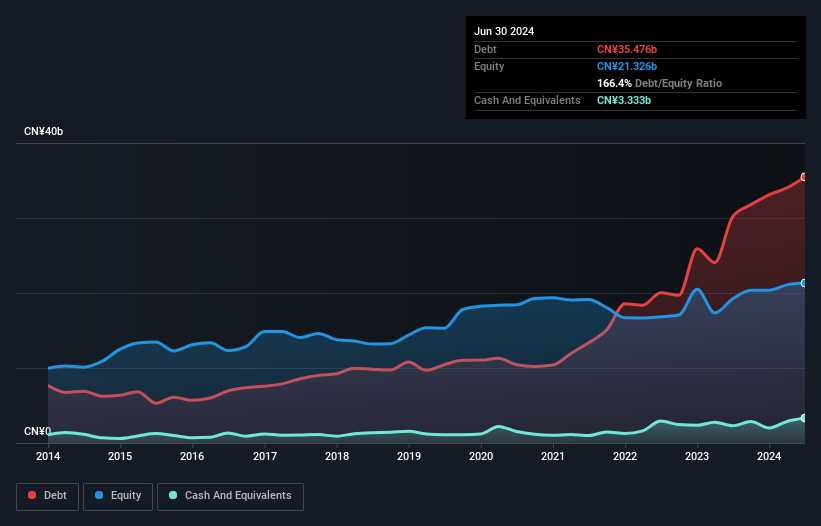Viewport: 821px width, 526px height.
Task: Click the 2020 x-axis label
Action: [x=481, y=456]
